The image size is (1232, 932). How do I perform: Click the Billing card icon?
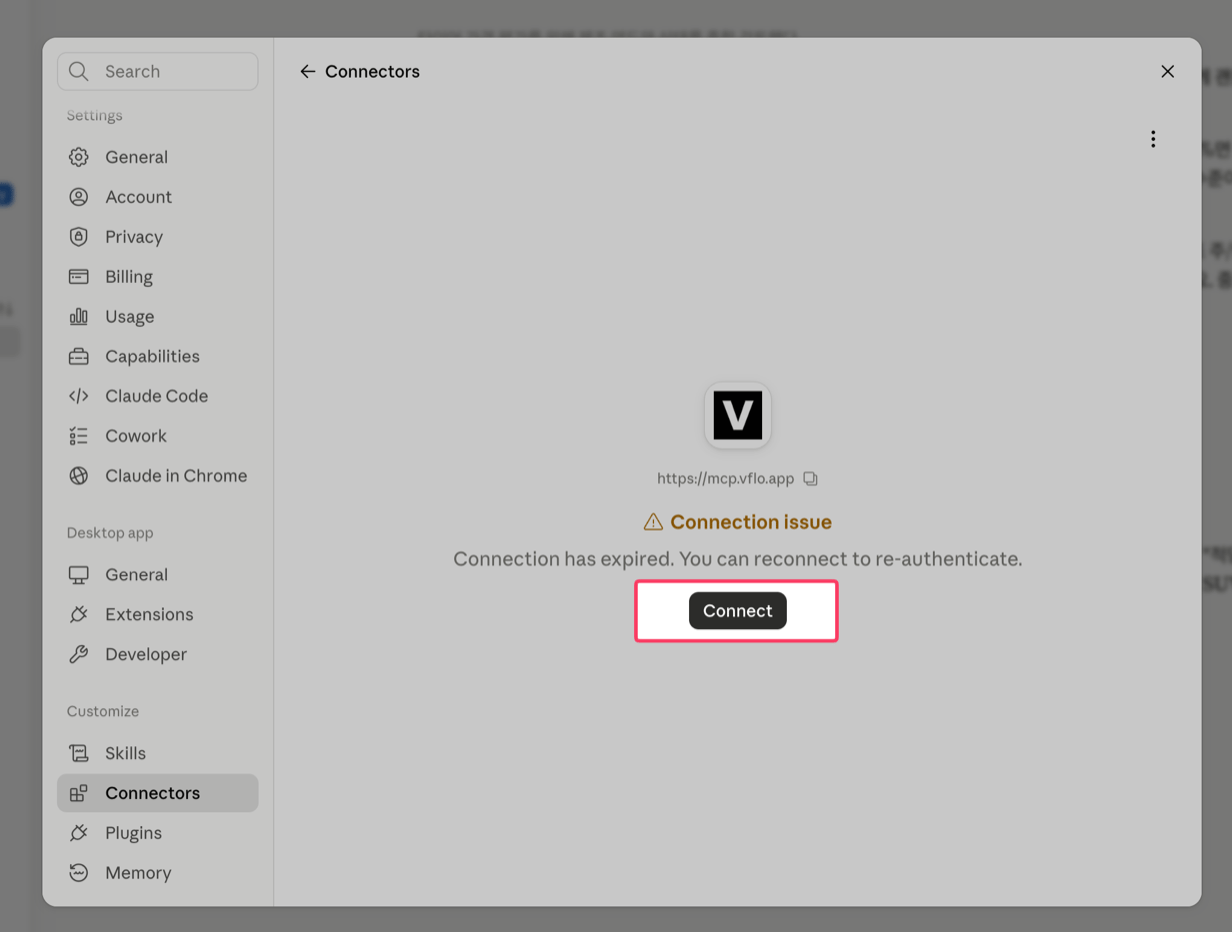(79, 277)
